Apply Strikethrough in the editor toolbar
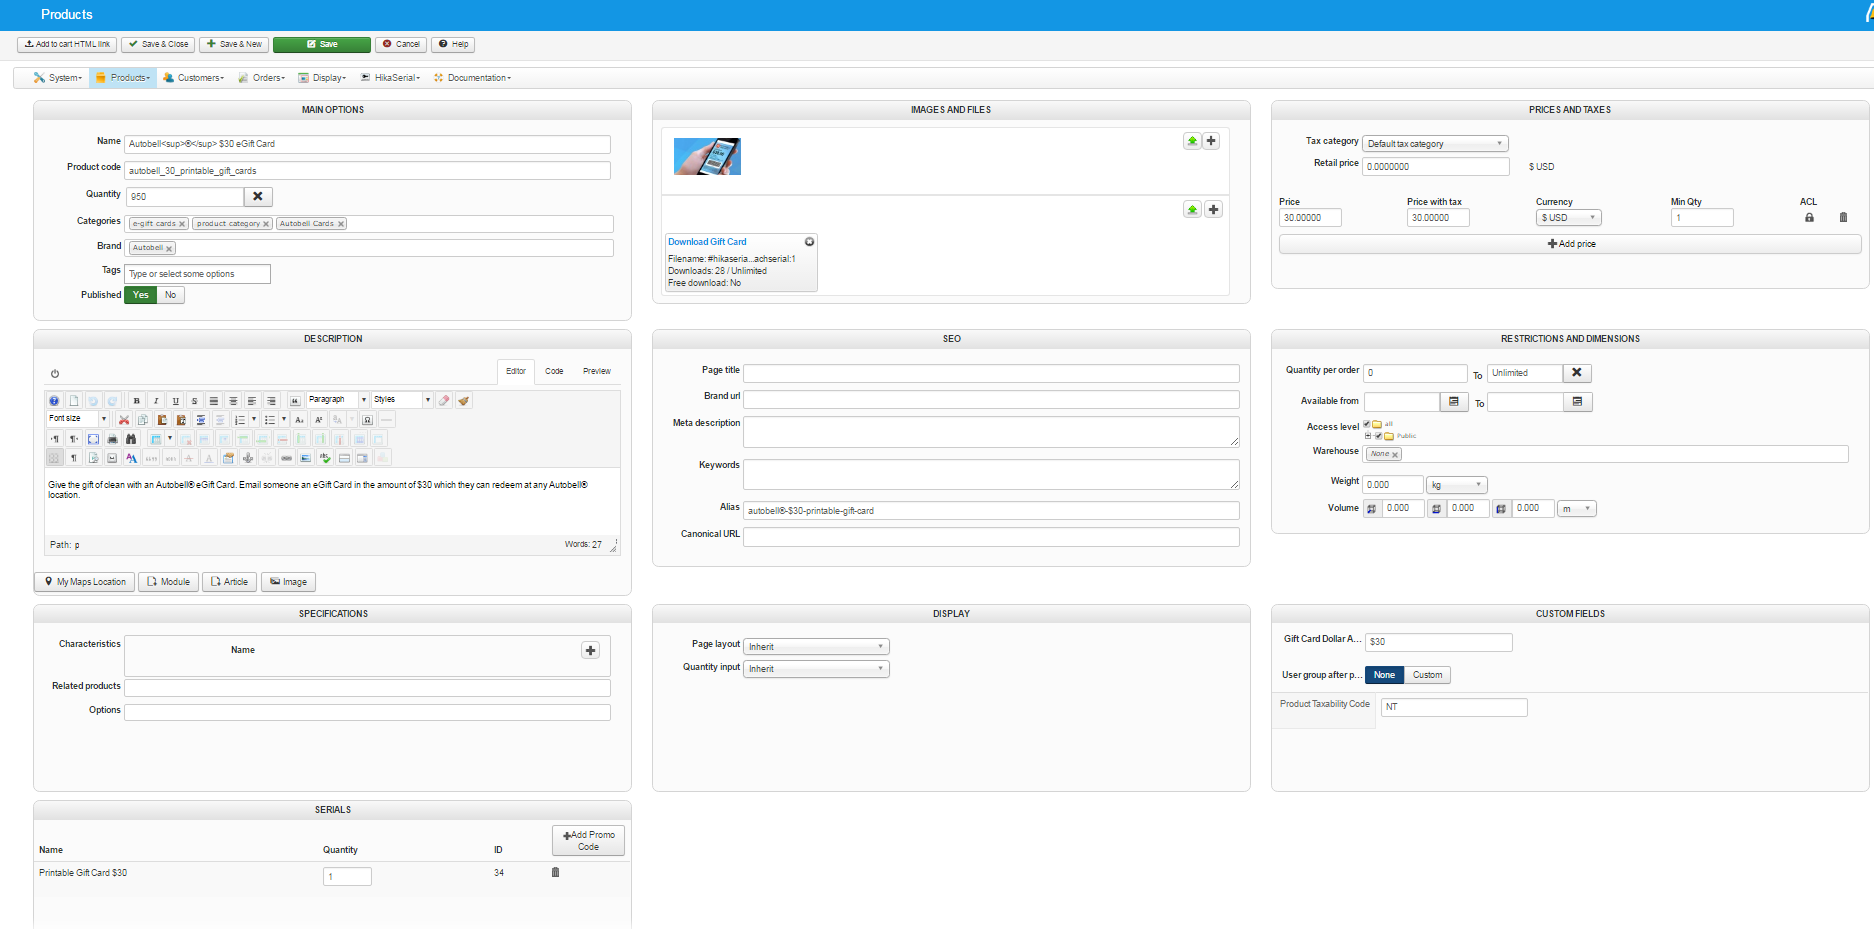This screenshot has width=1874, height=929. 194,401
